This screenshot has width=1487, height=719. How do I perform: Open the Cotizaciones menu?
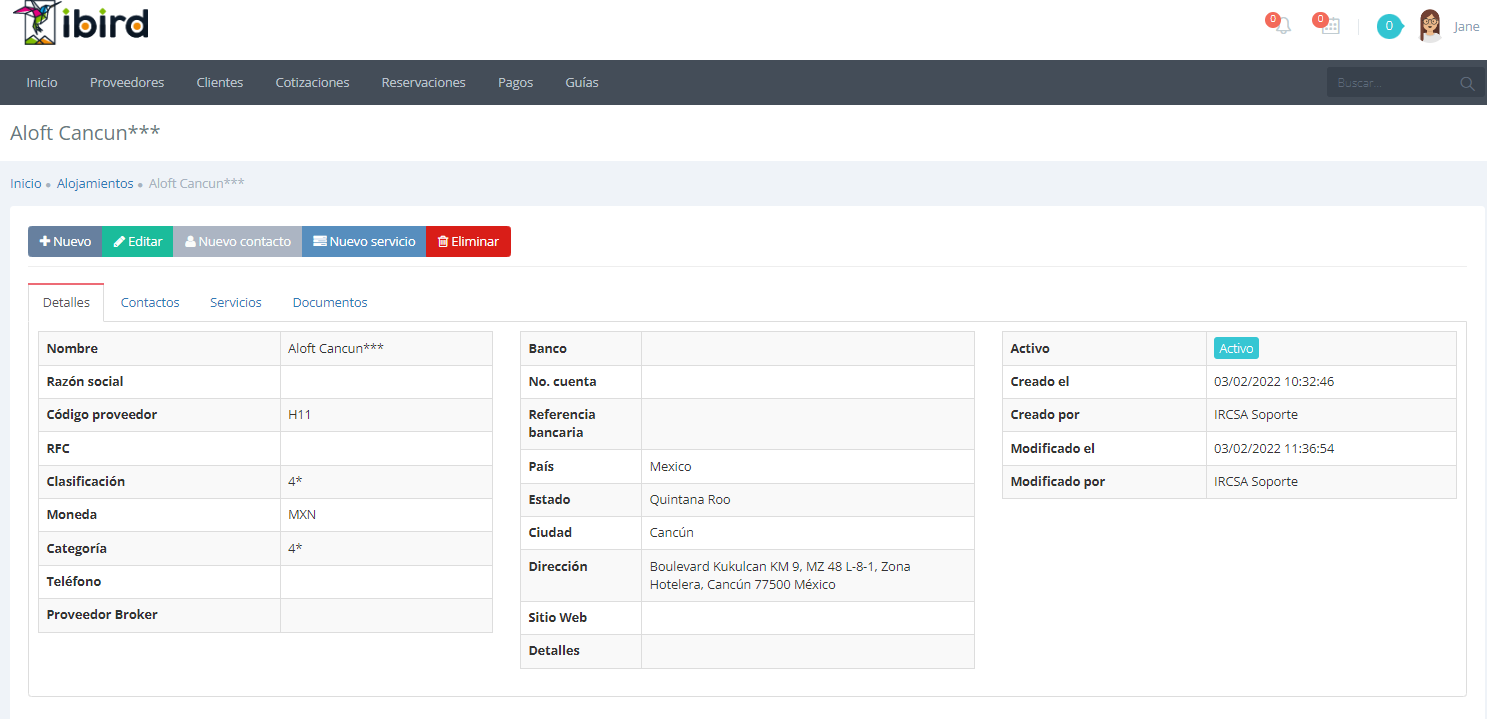[x=313, y=82]
